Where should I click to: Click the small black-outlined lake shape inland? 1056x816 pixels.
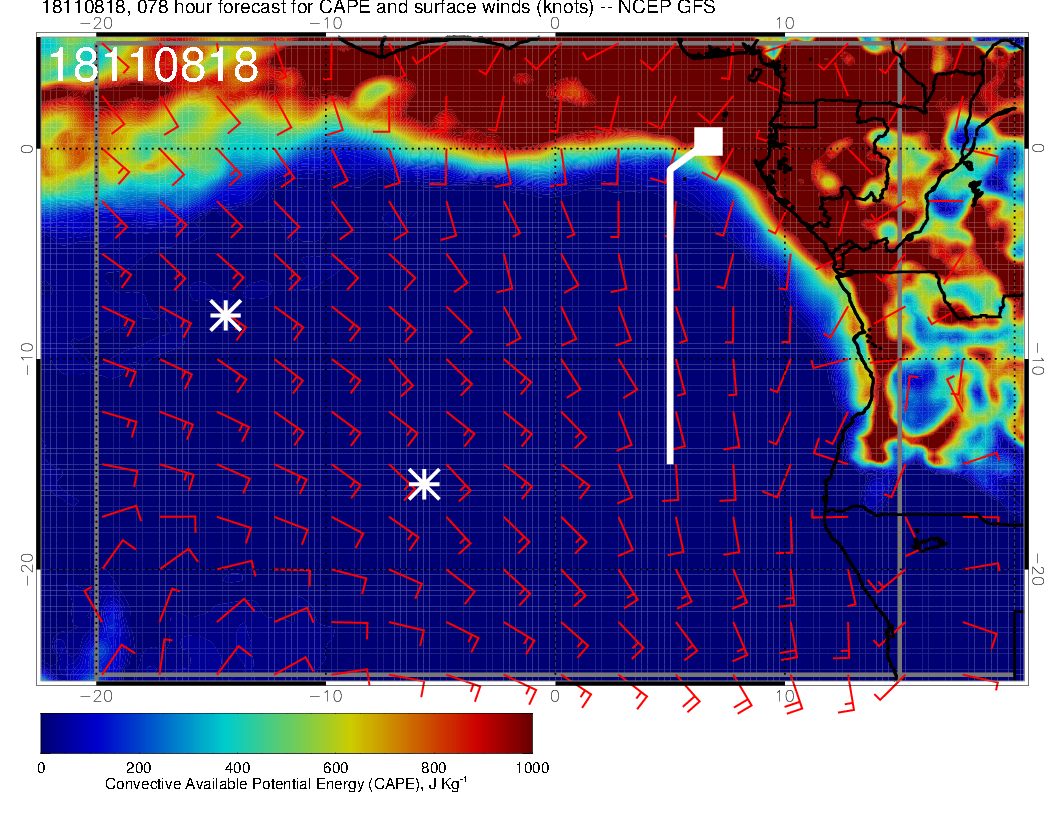pyautogui.click(x=930, y=544)
